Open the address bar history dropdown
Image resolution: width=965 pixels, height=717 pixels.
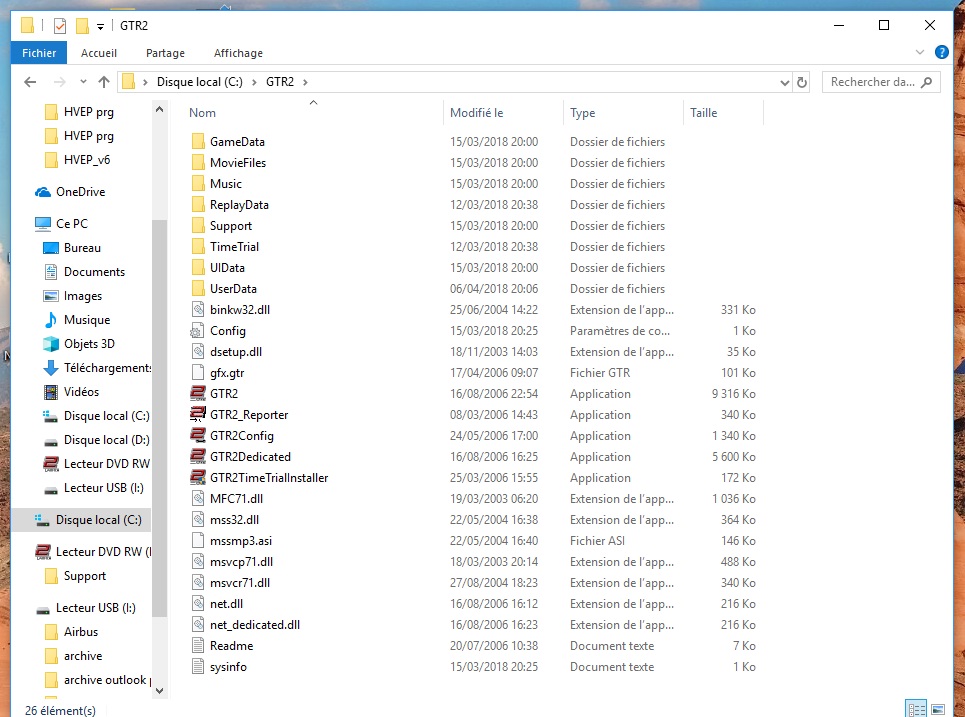pos(784,82)
